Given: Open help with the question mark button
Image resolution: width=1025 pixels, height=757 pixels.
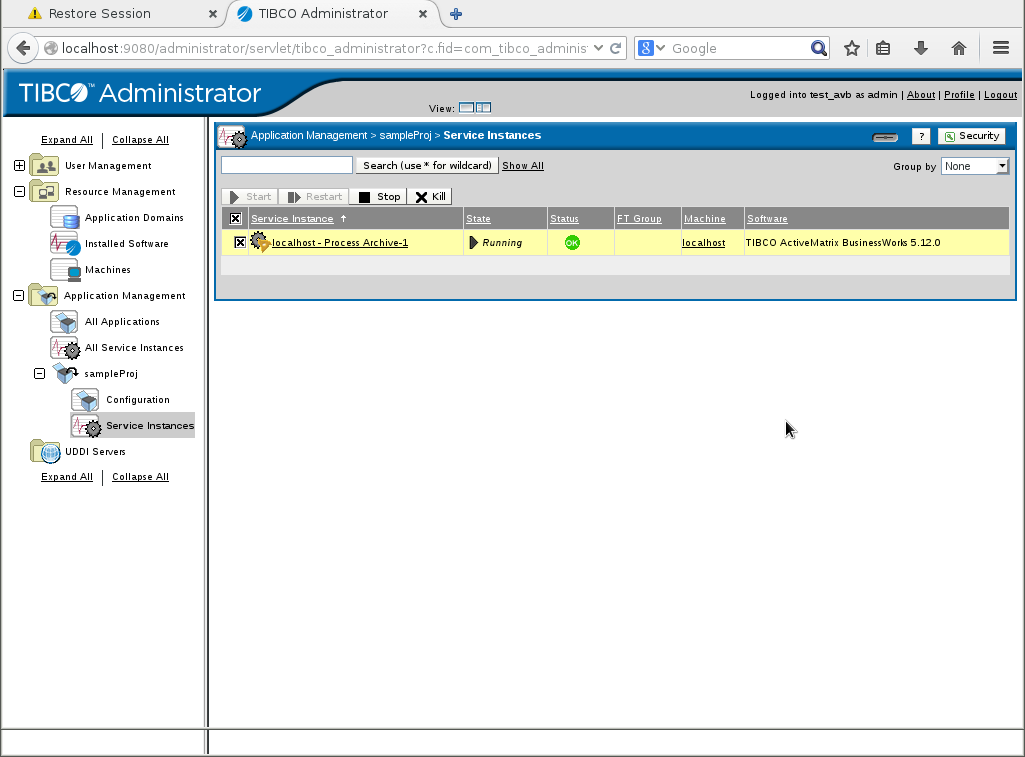Looking at the screenshot, I should click(921, 136).
